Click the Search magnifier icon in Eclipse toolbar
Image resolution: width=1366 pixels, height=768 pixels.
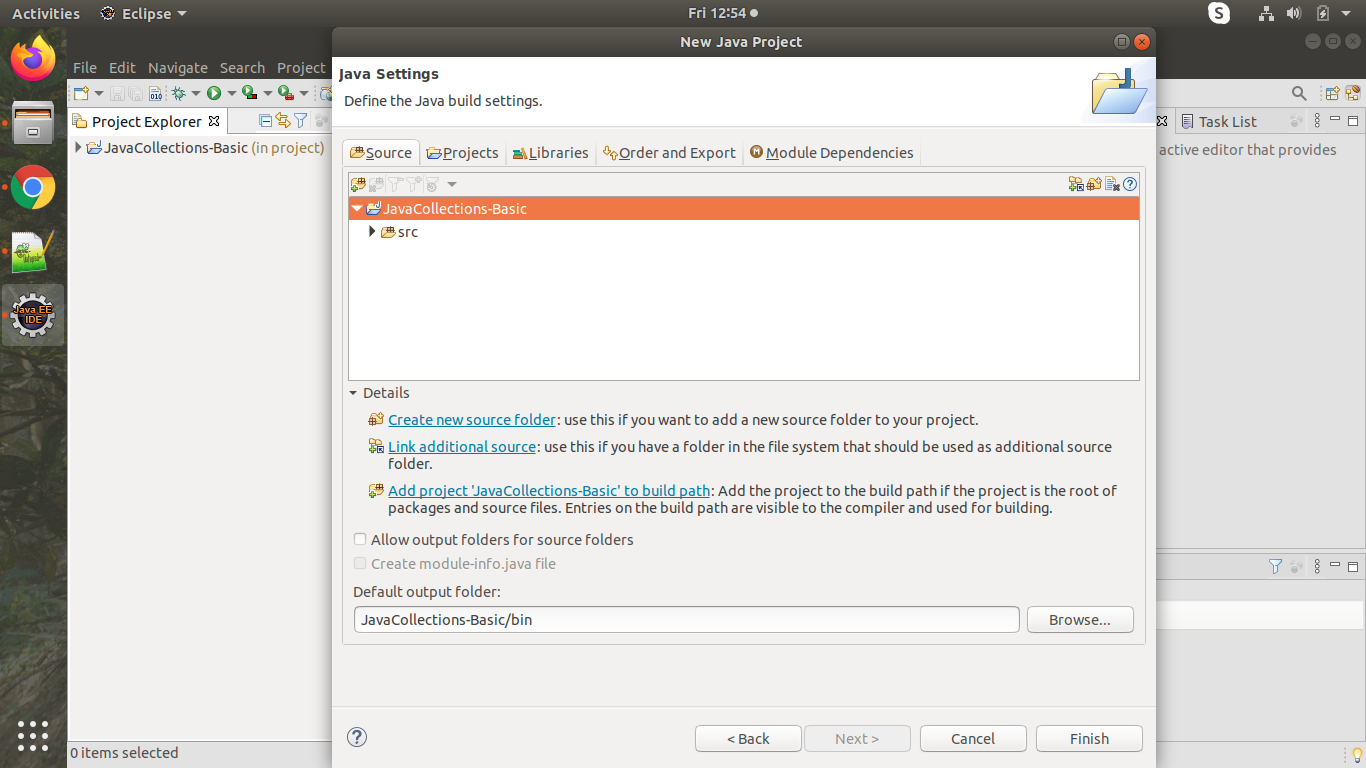coord(1299,93)
